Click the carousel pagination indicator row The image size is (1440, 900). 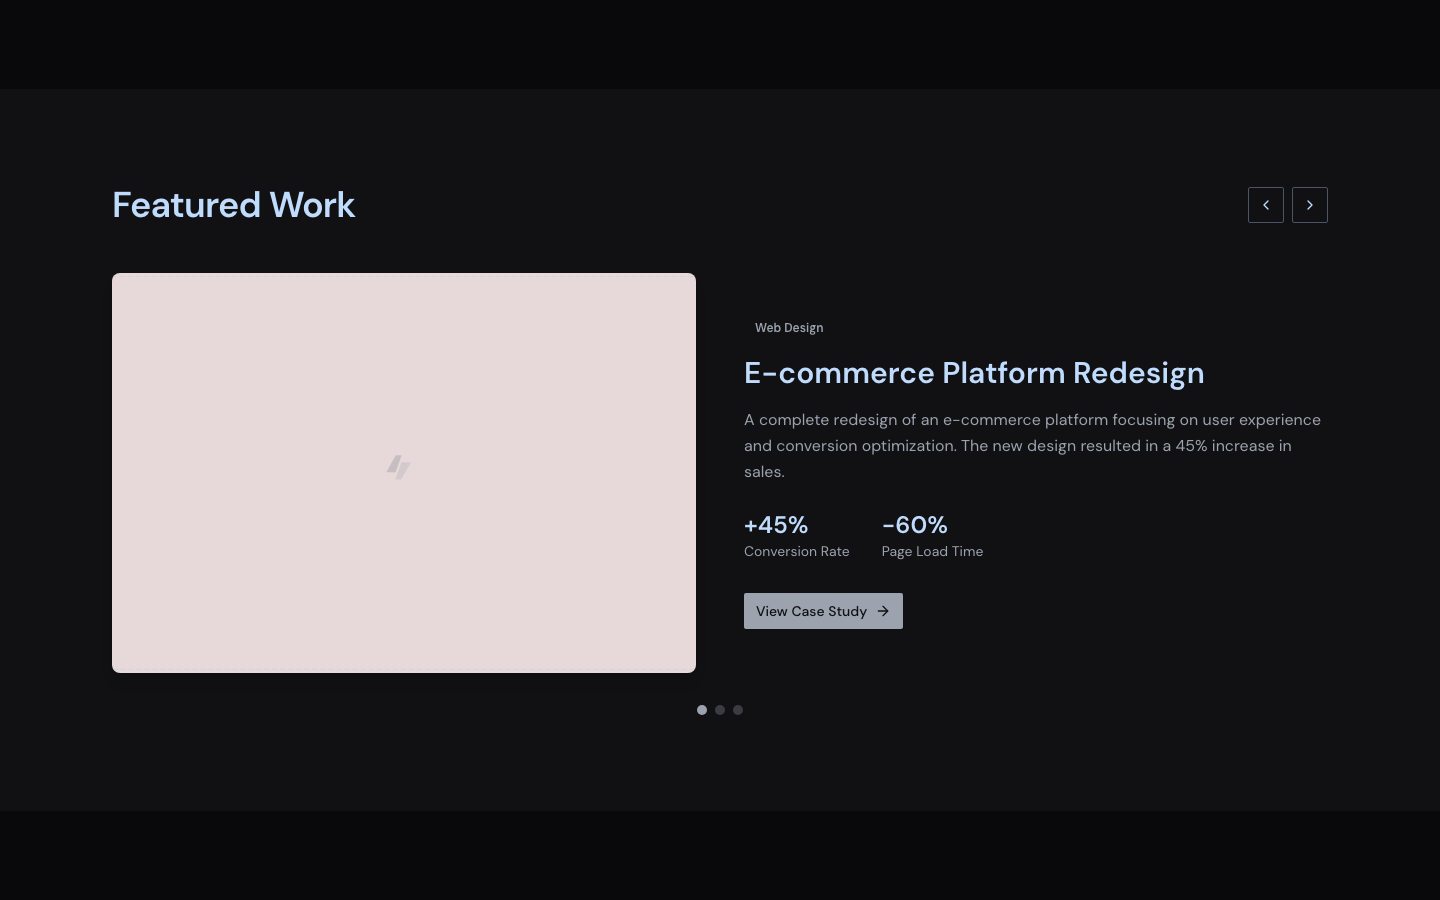(720, 710)
